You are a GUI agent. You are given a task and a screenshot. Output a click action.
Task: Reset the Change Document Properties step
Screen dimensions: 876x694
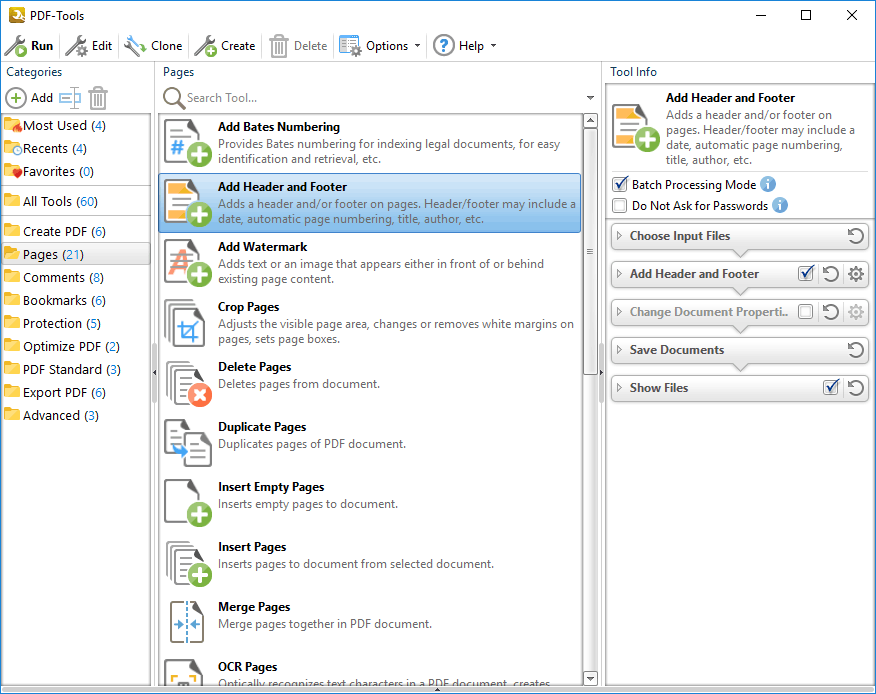coord(831,312)
